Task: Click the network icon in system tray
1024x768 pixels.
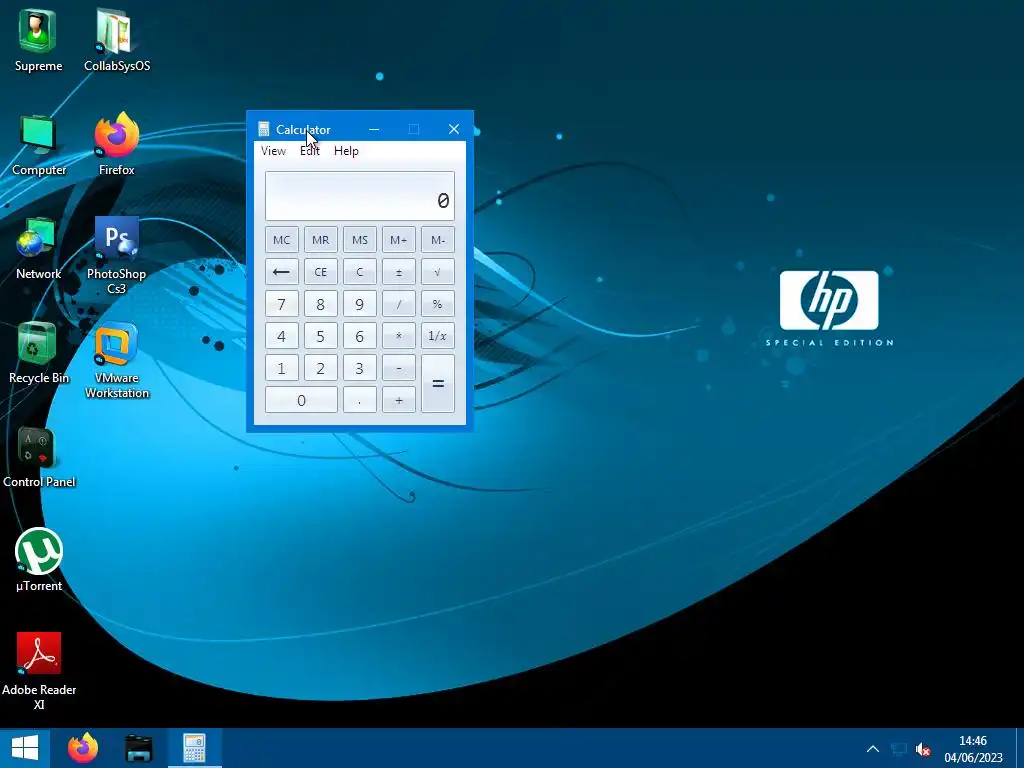Action: click(x=899, y=749)
